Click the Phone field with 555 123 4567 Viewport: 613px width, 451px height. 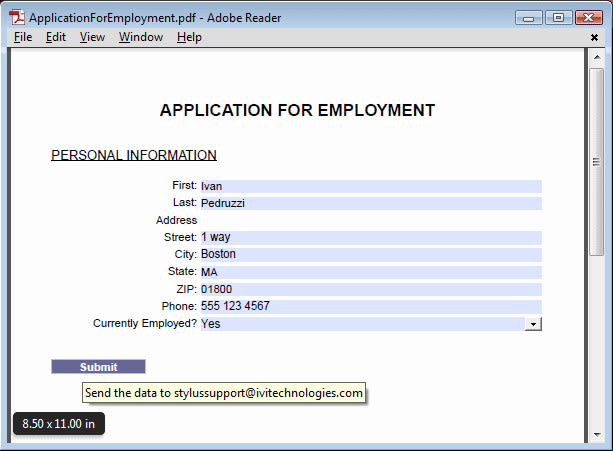click(x=370, y=307)
